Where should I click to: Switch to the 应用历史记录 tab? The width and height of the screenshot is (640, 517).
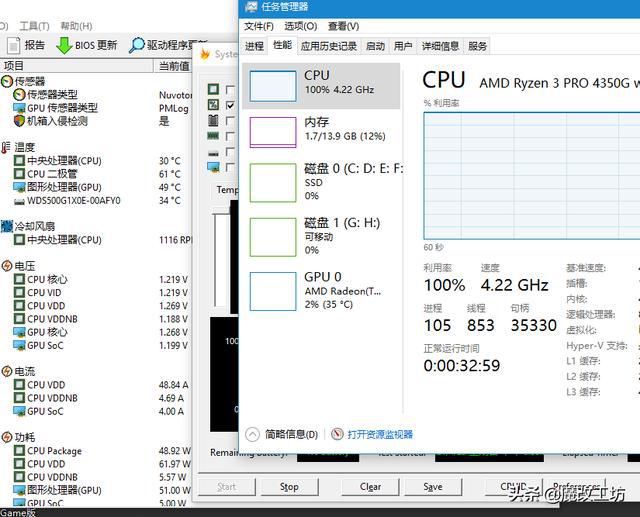tap(329, 46)
